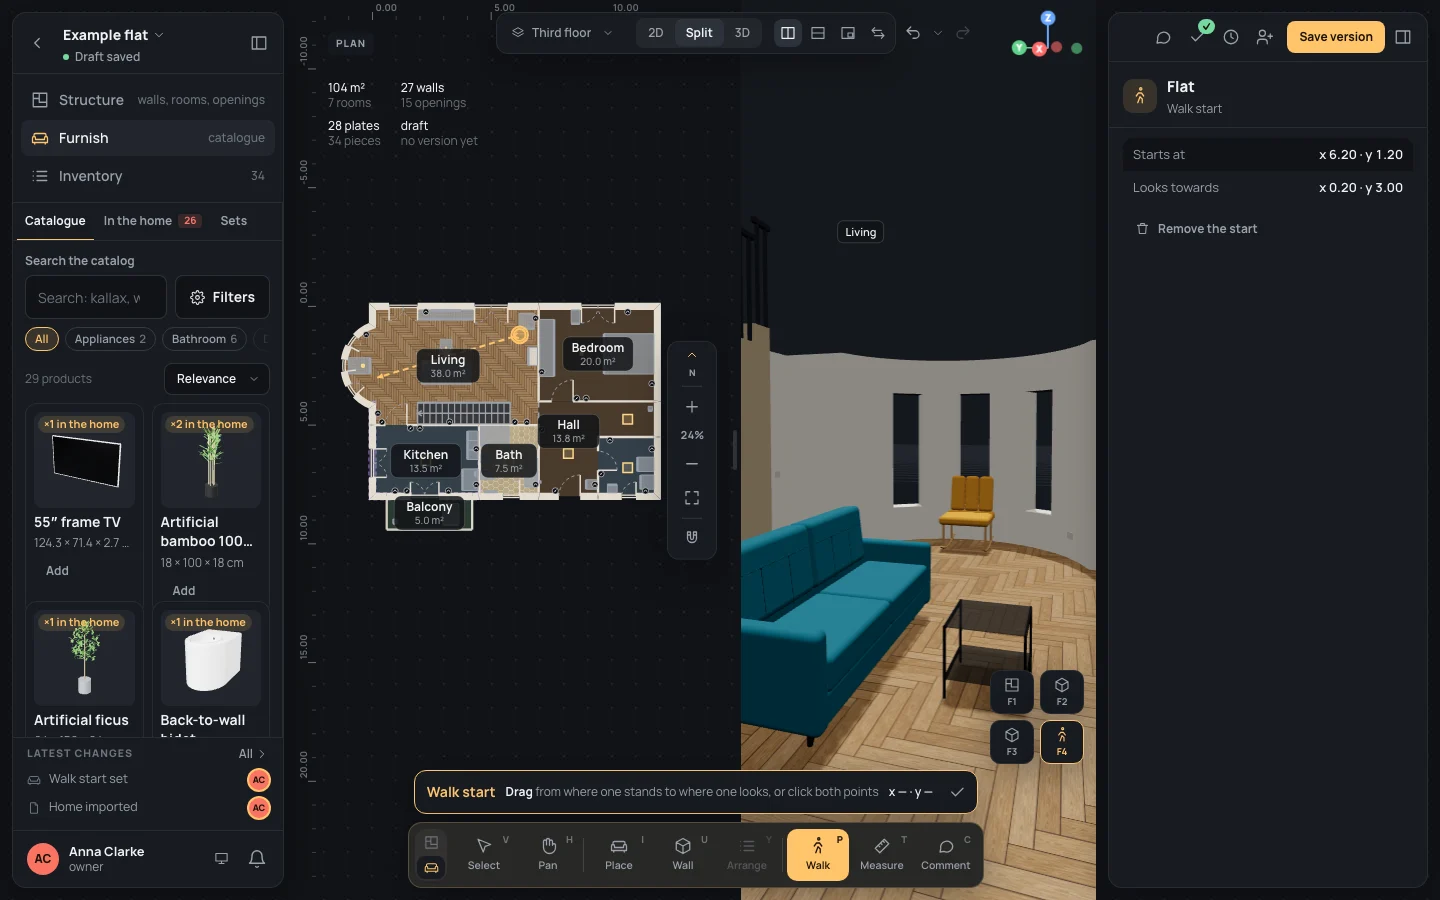Click Remove the start
Viewport: 1440px width, 900px height.
click(1197, 229)
